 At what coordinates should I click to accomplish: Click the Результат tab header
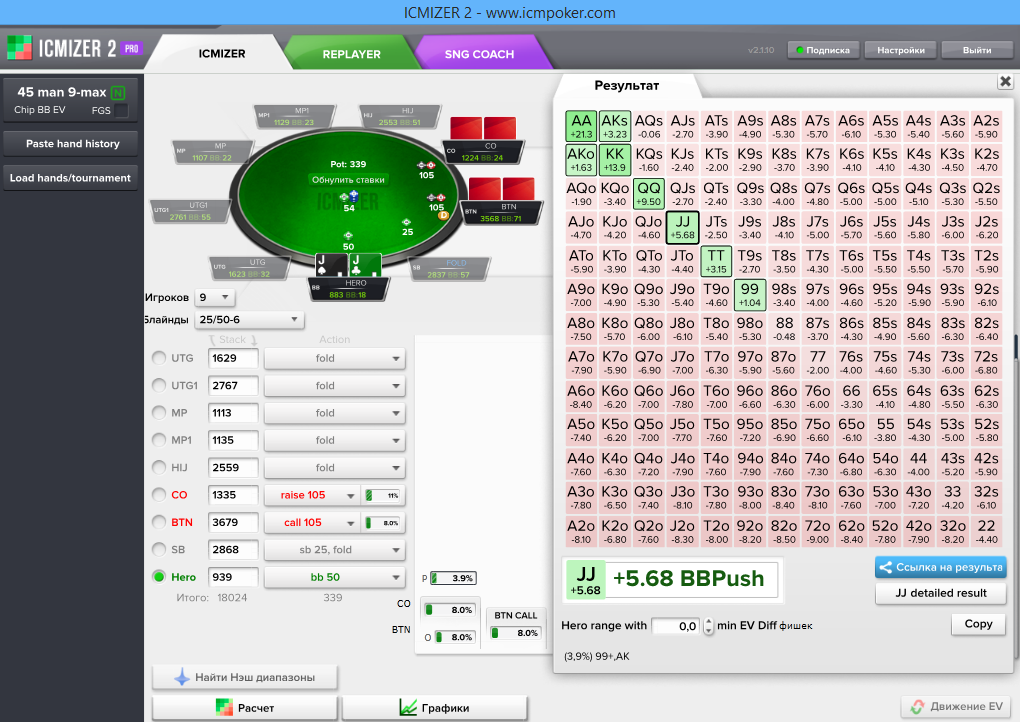[x=626, y=85]
